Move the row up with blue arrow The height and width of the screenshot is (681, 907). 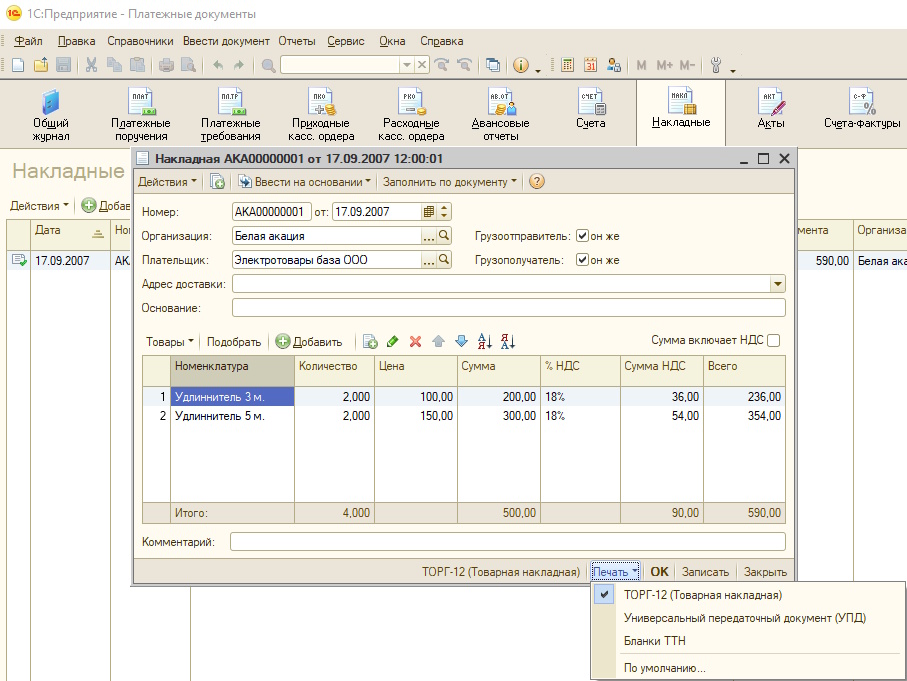tap(438, 342)
